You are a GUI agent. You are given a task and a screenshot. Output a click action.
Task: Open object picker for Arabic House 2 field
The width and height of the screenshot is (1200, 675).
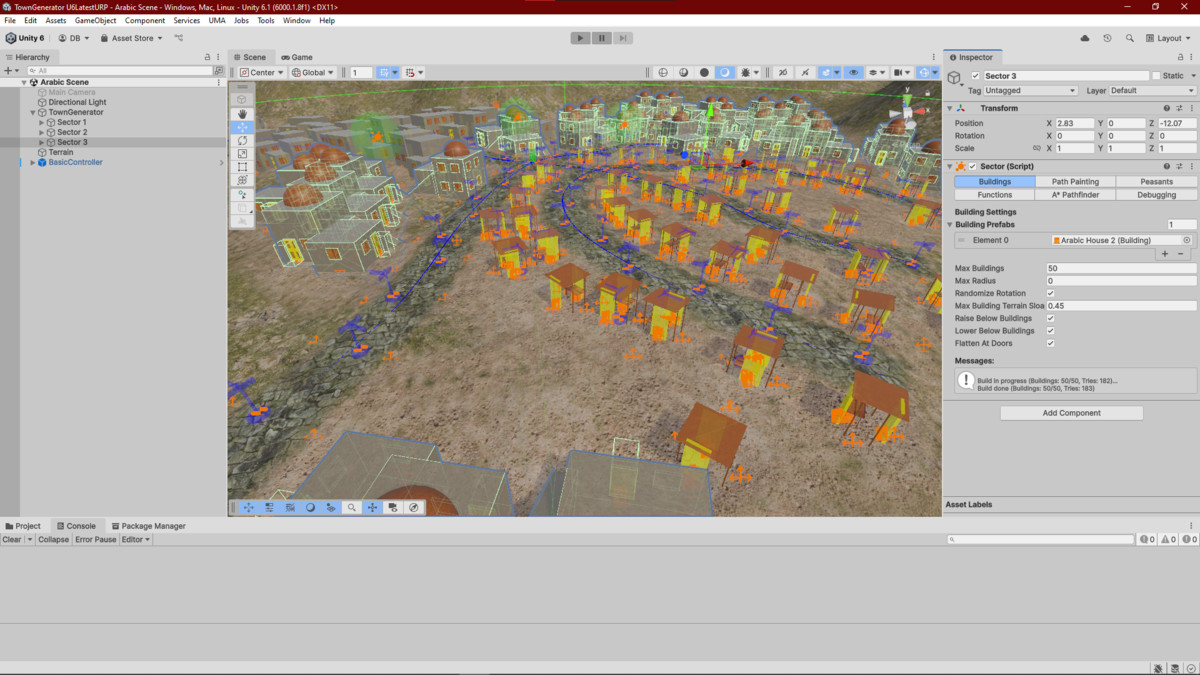1187,240
